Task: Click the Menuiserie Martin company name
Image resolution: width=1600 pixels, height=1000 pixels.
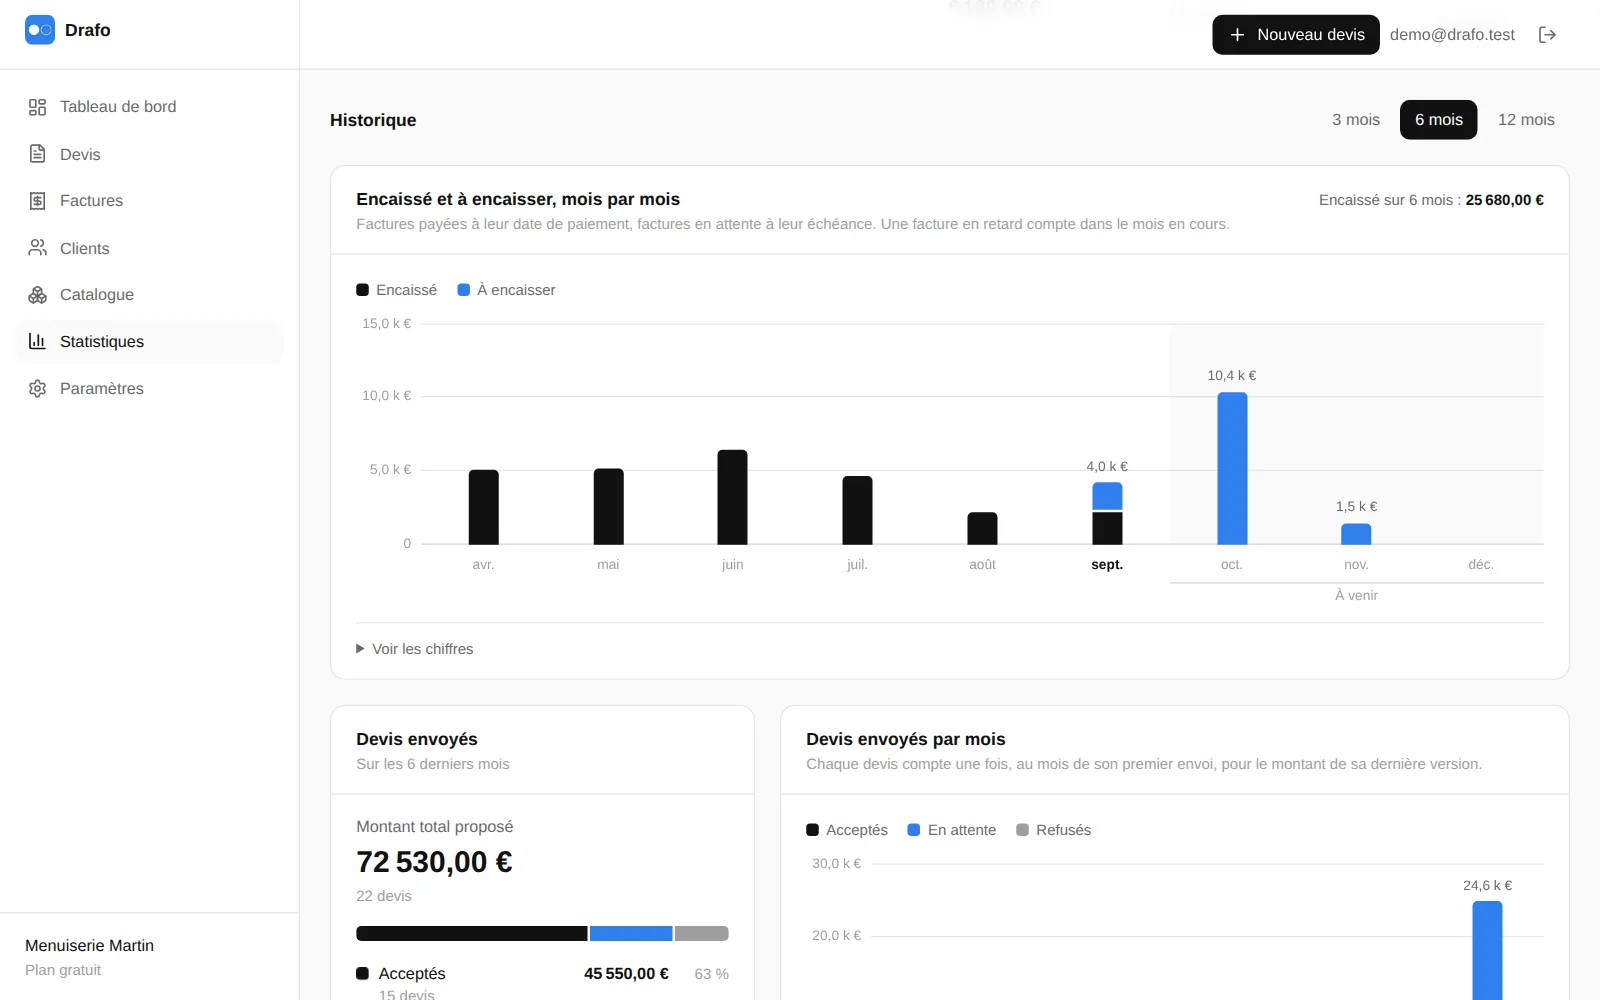Action: point(89,946)
